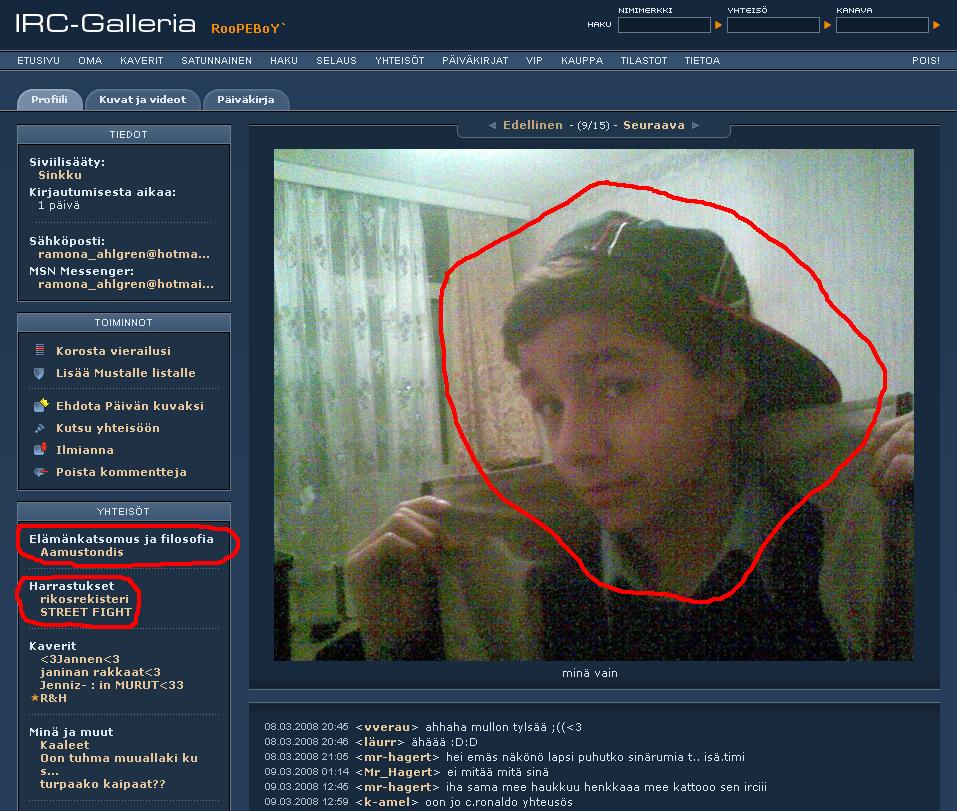The height and width of the screenshot is (811, 957).
Task: Open the R&H community
Action: click(54, 697)
